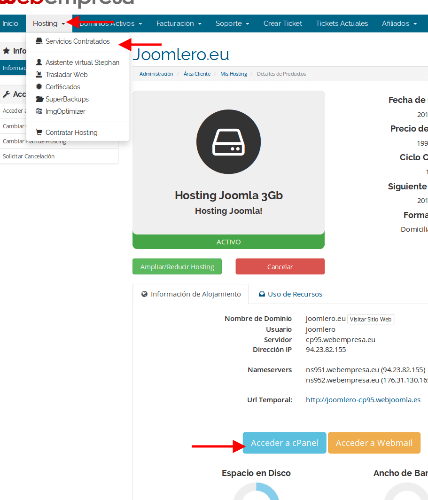This screenshot has width=428, height=500.
Task: Switch to Uso de Recursos tab
Action: point(290,294)
